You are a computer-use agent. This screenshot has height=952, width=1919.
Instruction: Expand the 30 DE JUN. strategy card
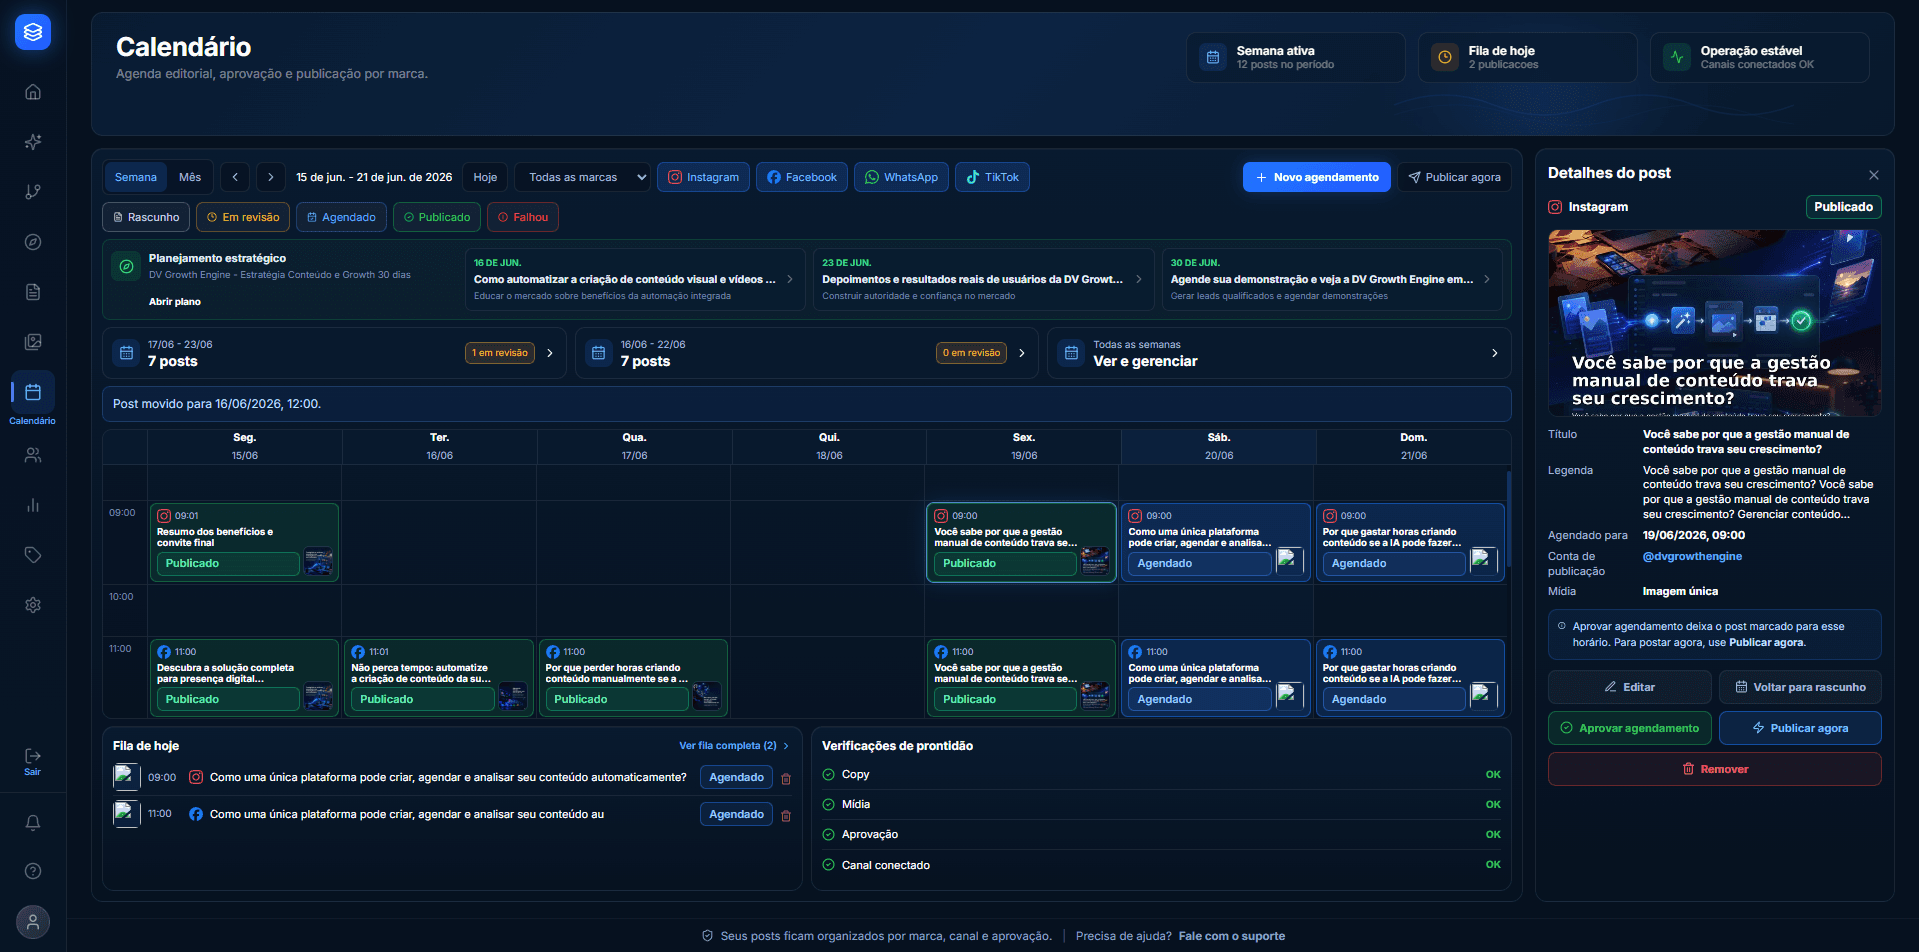(x=1331, y=280)
